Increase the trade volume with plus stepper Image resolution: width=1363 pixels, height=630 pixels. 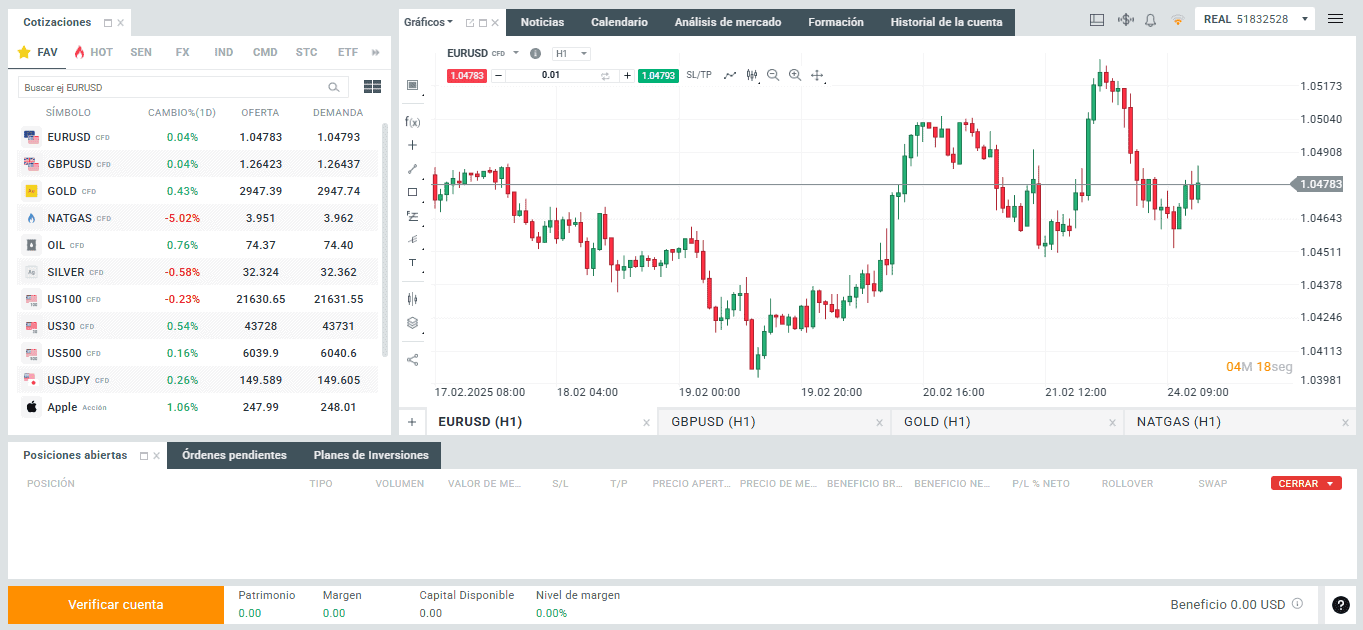tap(627, 75)
